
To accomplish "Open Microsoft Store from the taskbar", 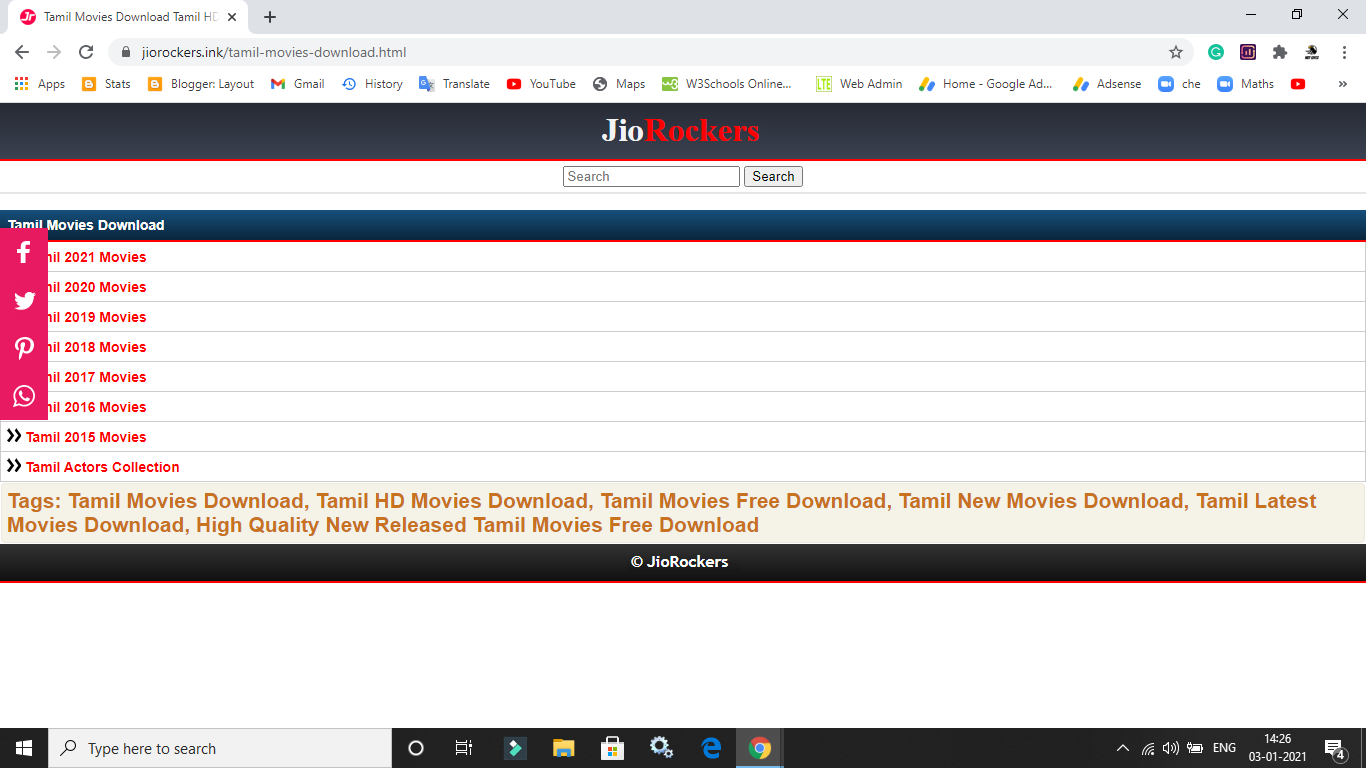I will (612, 748).
